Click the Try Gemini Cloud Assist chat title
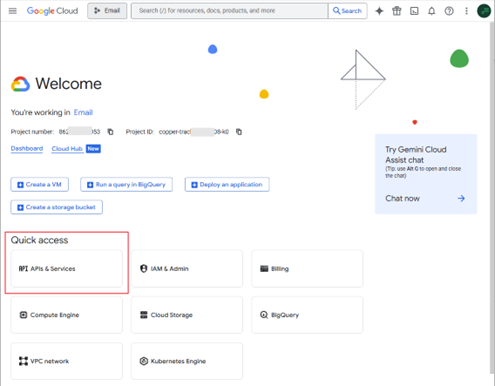495x386 pixels. [416, 155]
